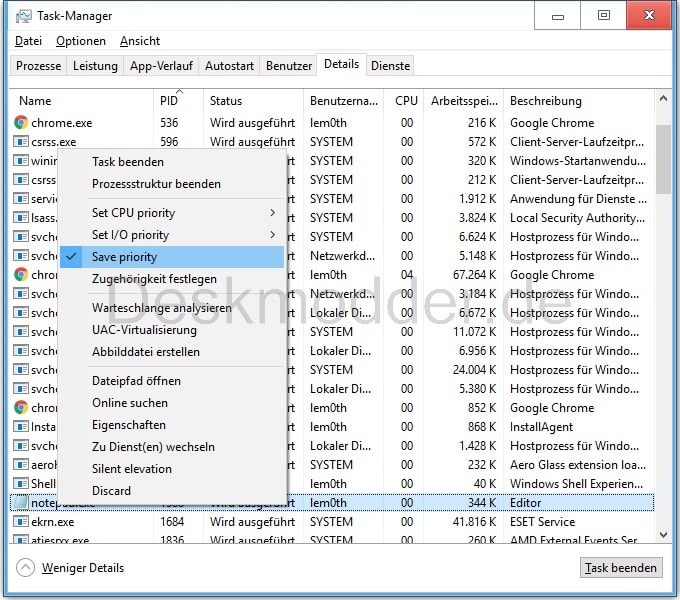
Task: Click the Weniger Details collapse arrow icon
Action: coord(26,568)
